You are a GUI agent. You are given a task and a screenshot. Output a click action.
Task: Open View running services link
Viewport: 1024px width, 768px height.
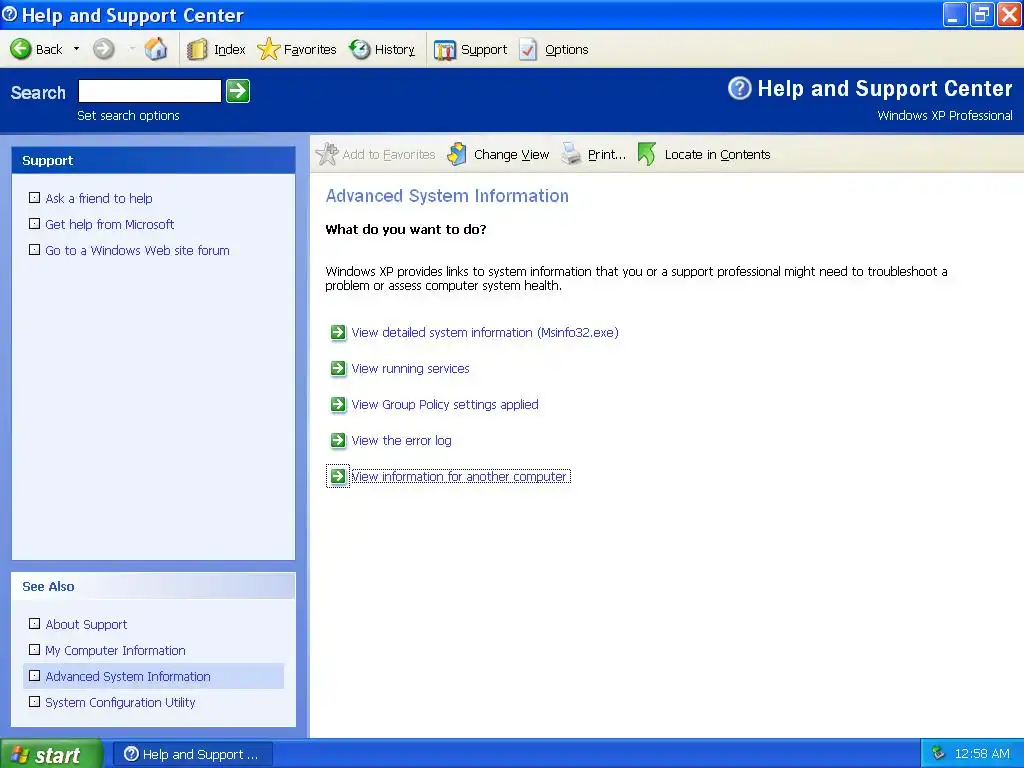(410, 368)
